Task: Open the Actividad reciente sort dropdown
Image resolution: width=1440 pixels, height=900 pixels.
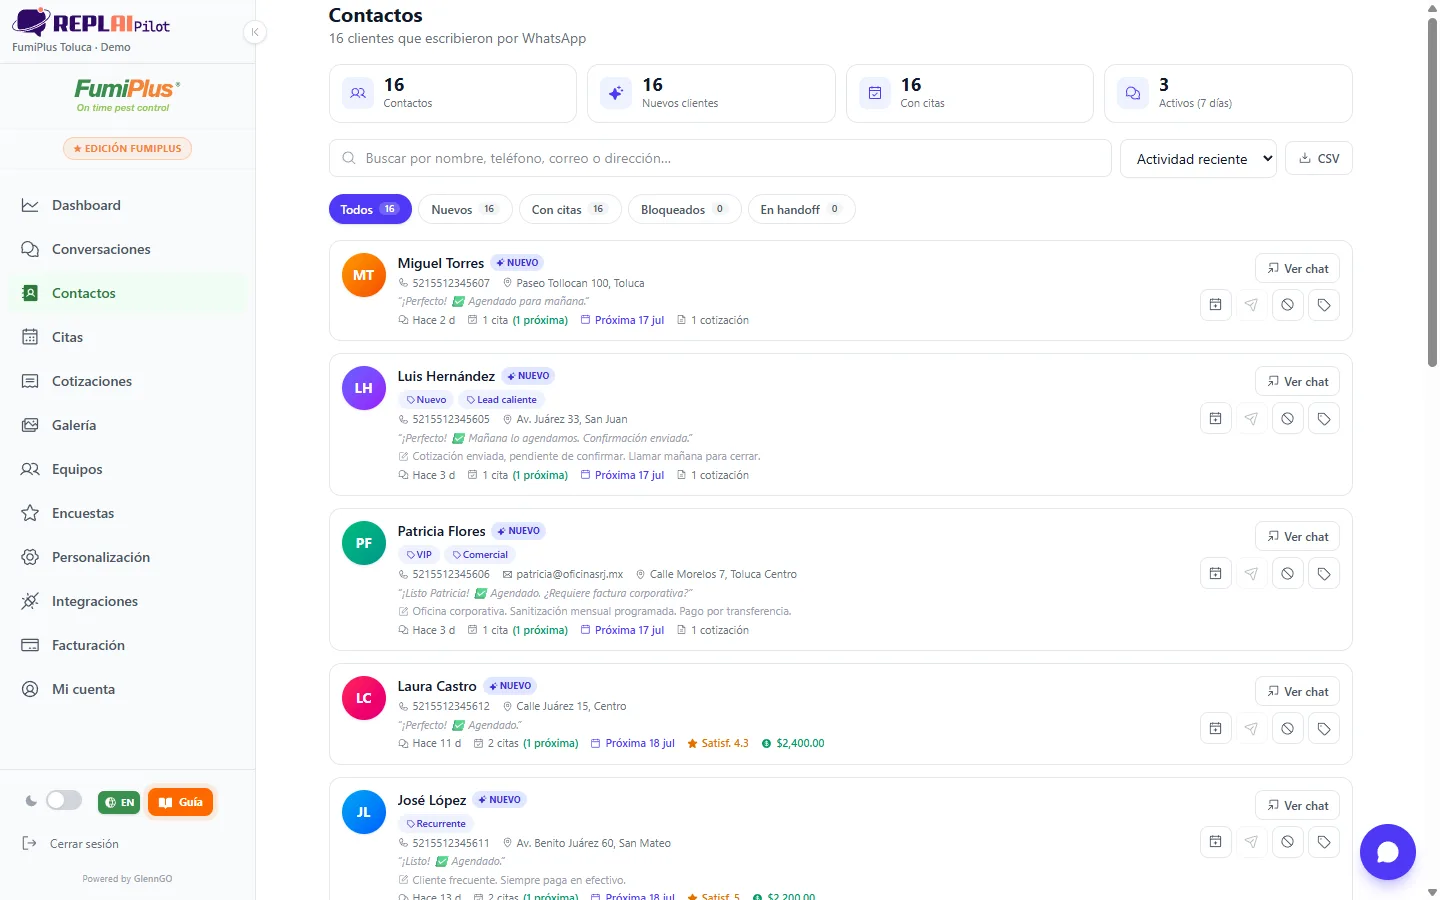Action: pyautogui.click(x=1198, y=159)
